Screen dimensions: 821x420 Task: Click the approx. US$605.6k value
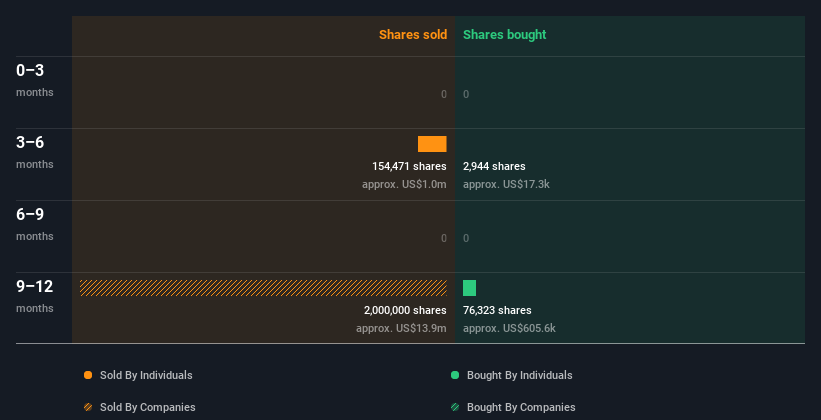tap(509, 328)
